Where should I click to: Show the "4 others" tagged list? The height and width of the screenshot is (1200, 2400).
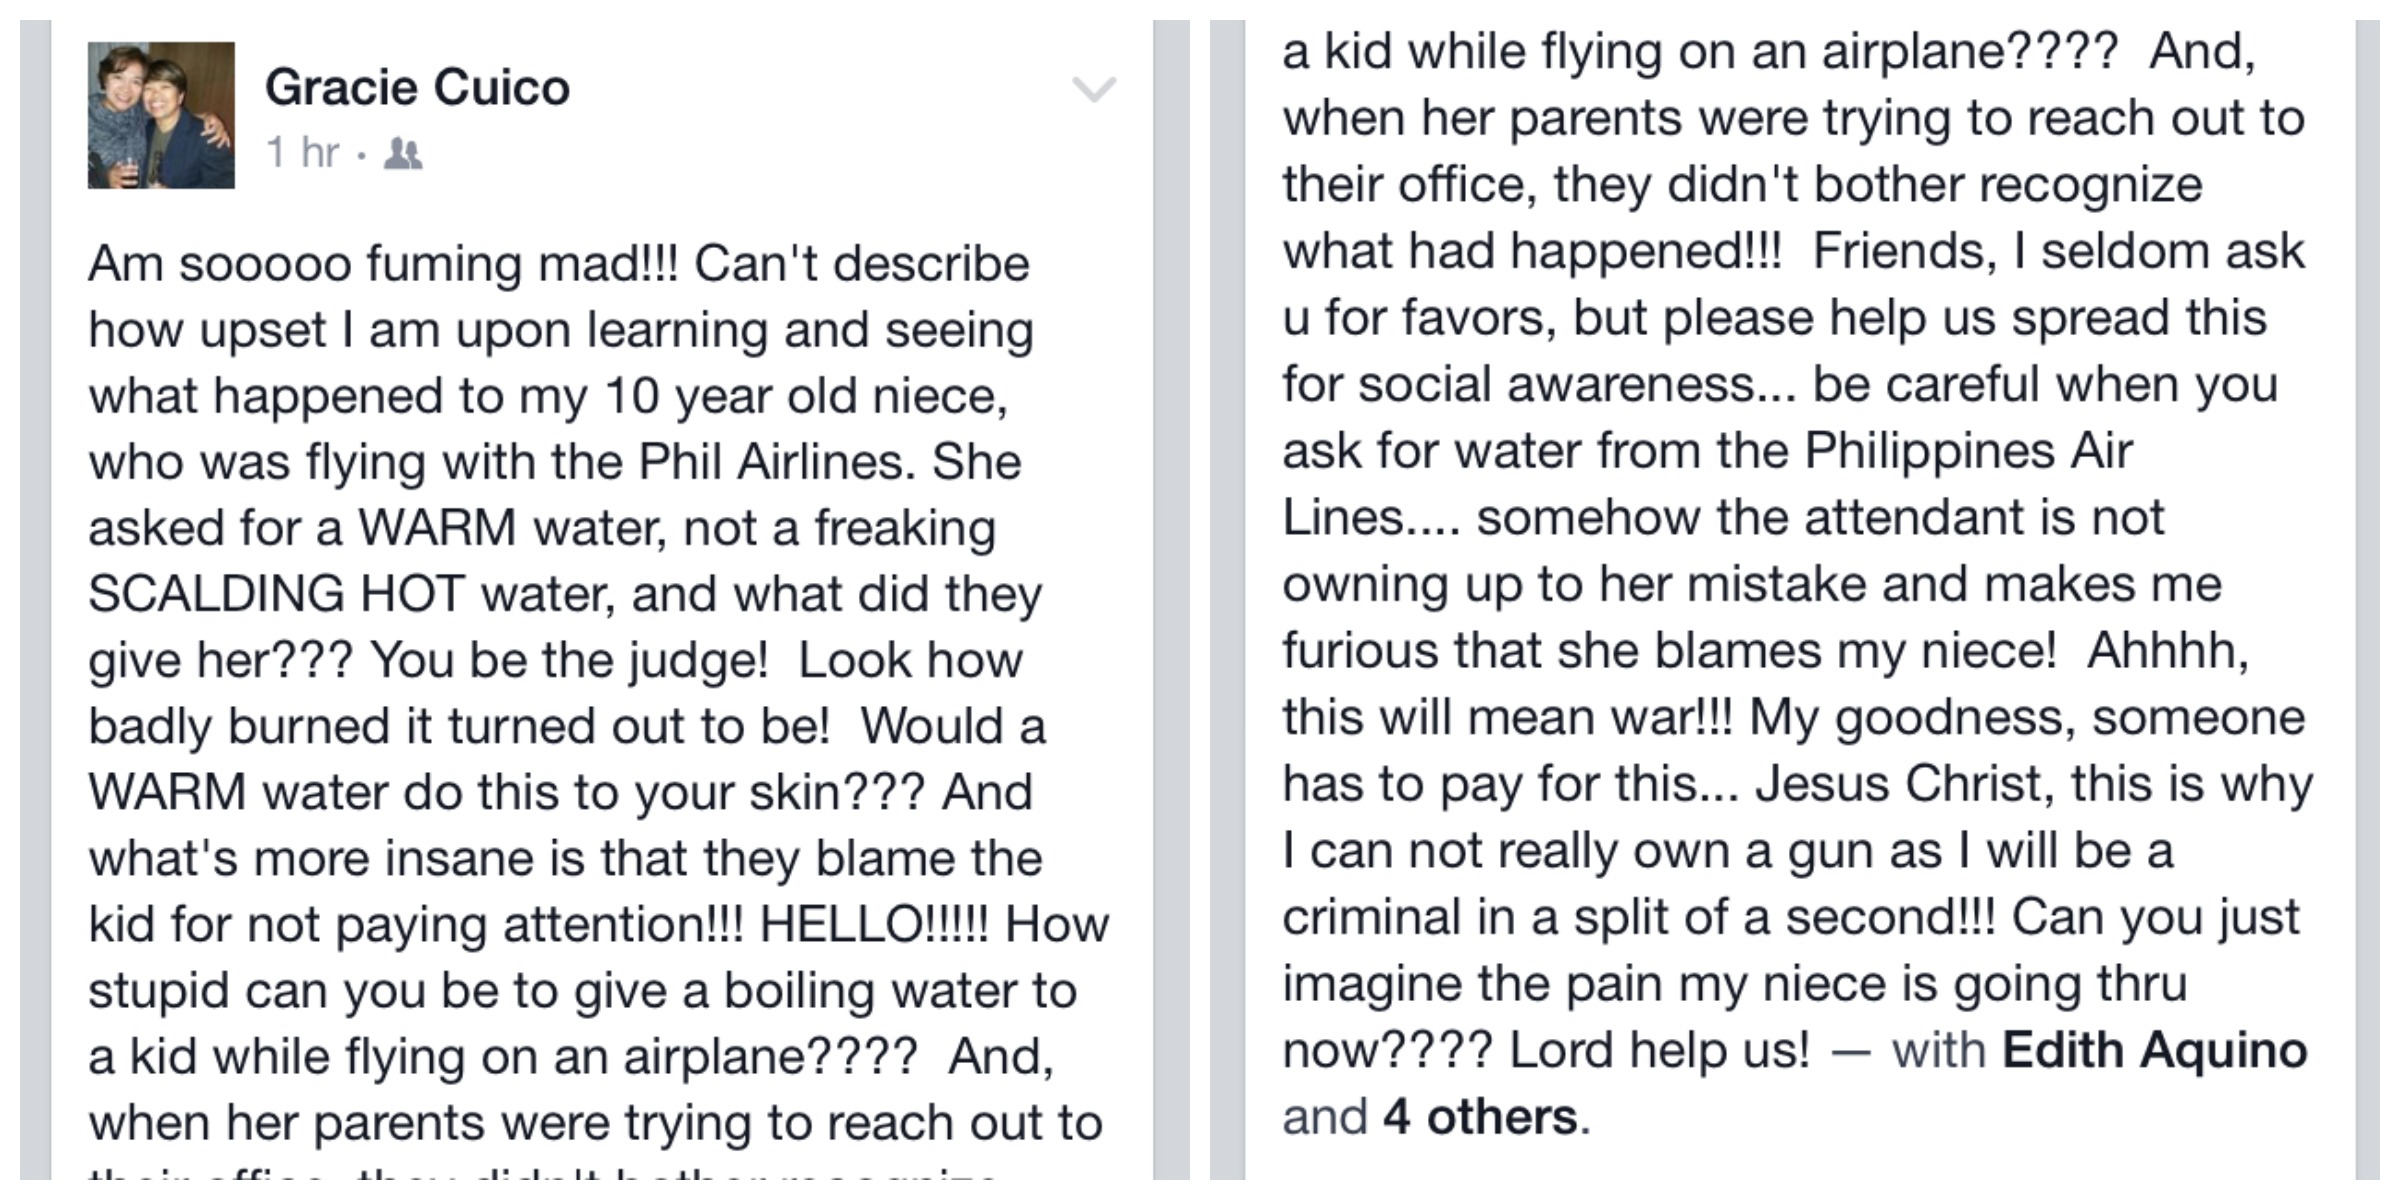tap(1480, 1117)
